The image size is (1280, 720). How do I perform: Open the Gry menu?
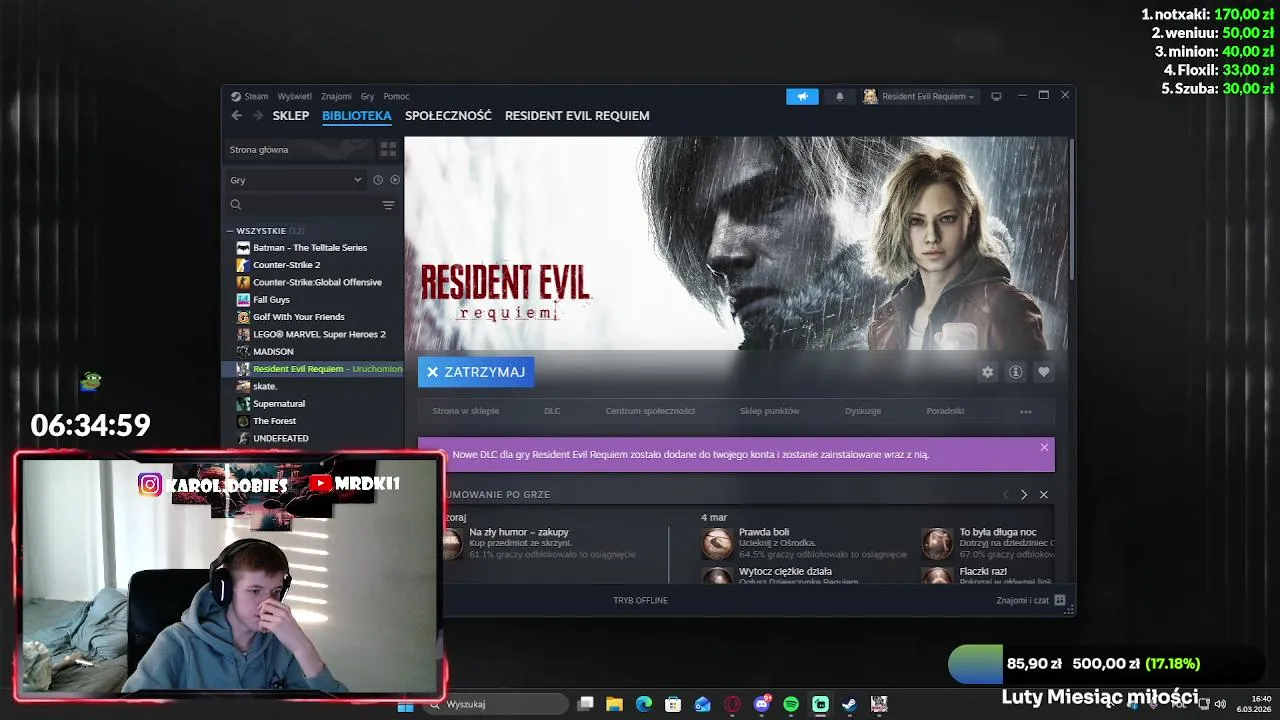coord(367,97)
